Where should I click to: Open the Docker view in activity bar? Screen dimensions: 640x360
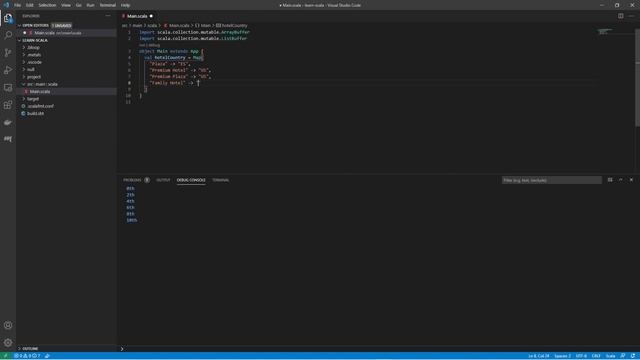pyautogui.click(x=8, y=122)
